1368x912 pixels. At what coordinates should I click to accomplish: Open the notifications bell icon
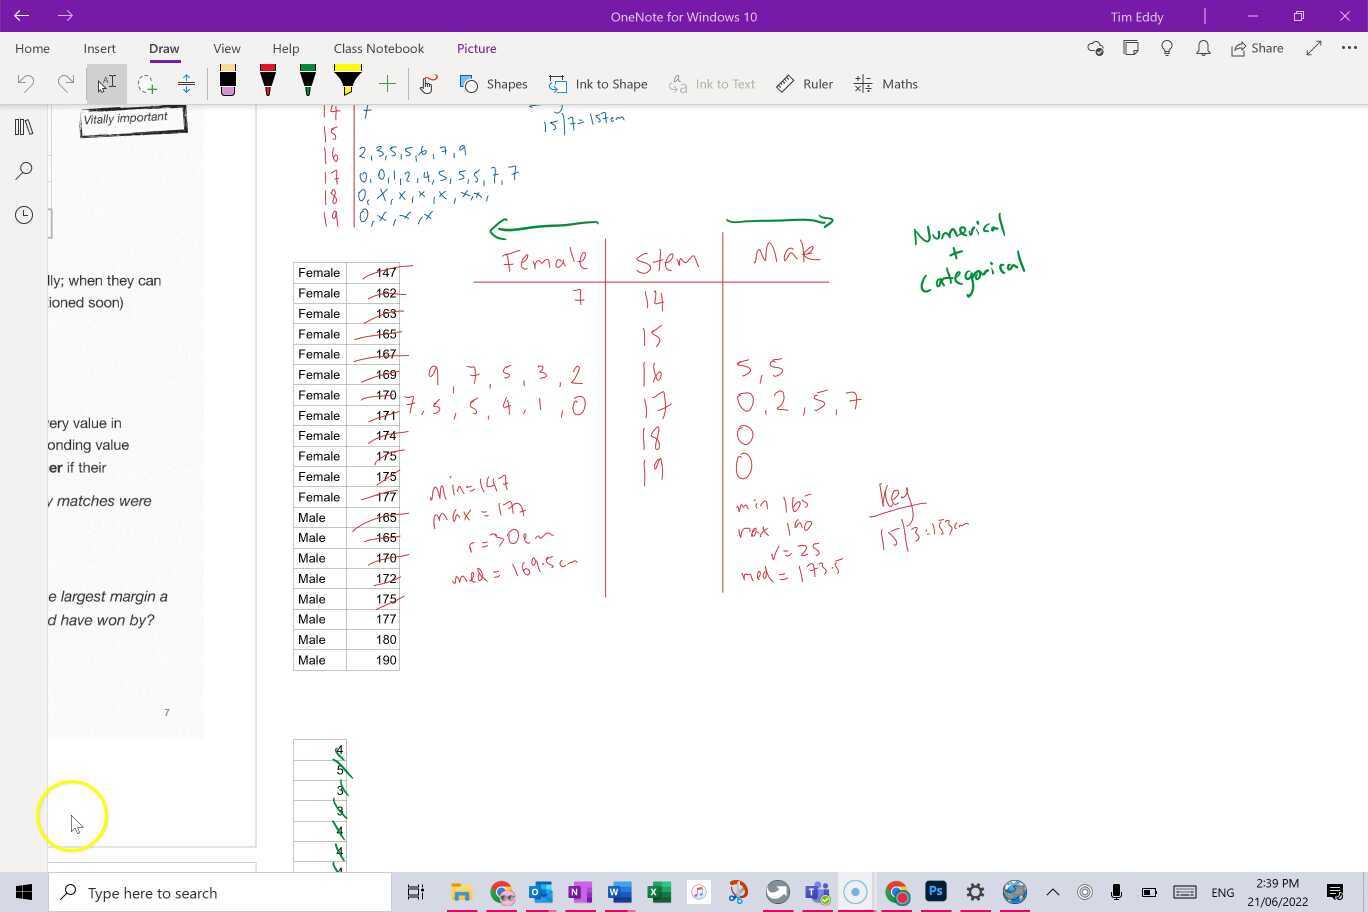pyautogui.click(x=1203, y=48)
